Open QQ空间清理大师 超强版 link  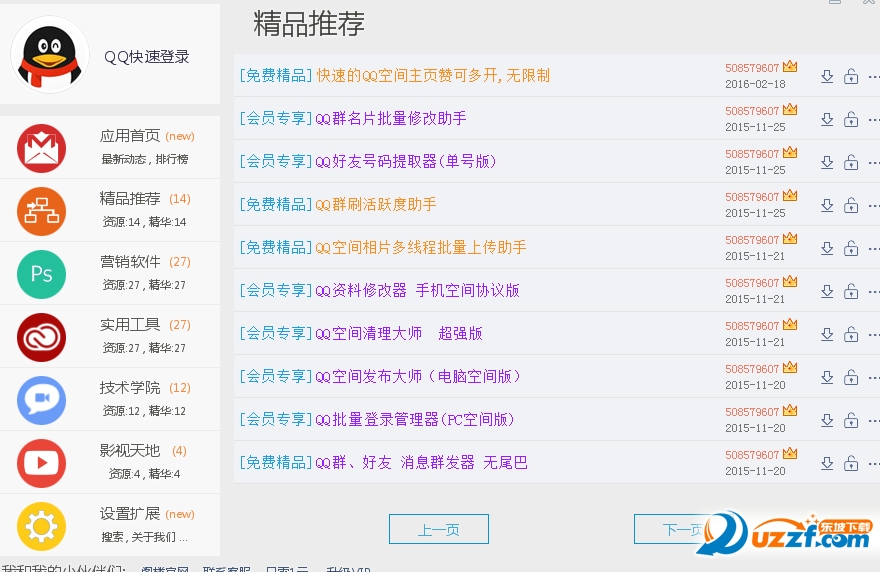point(399,333)
